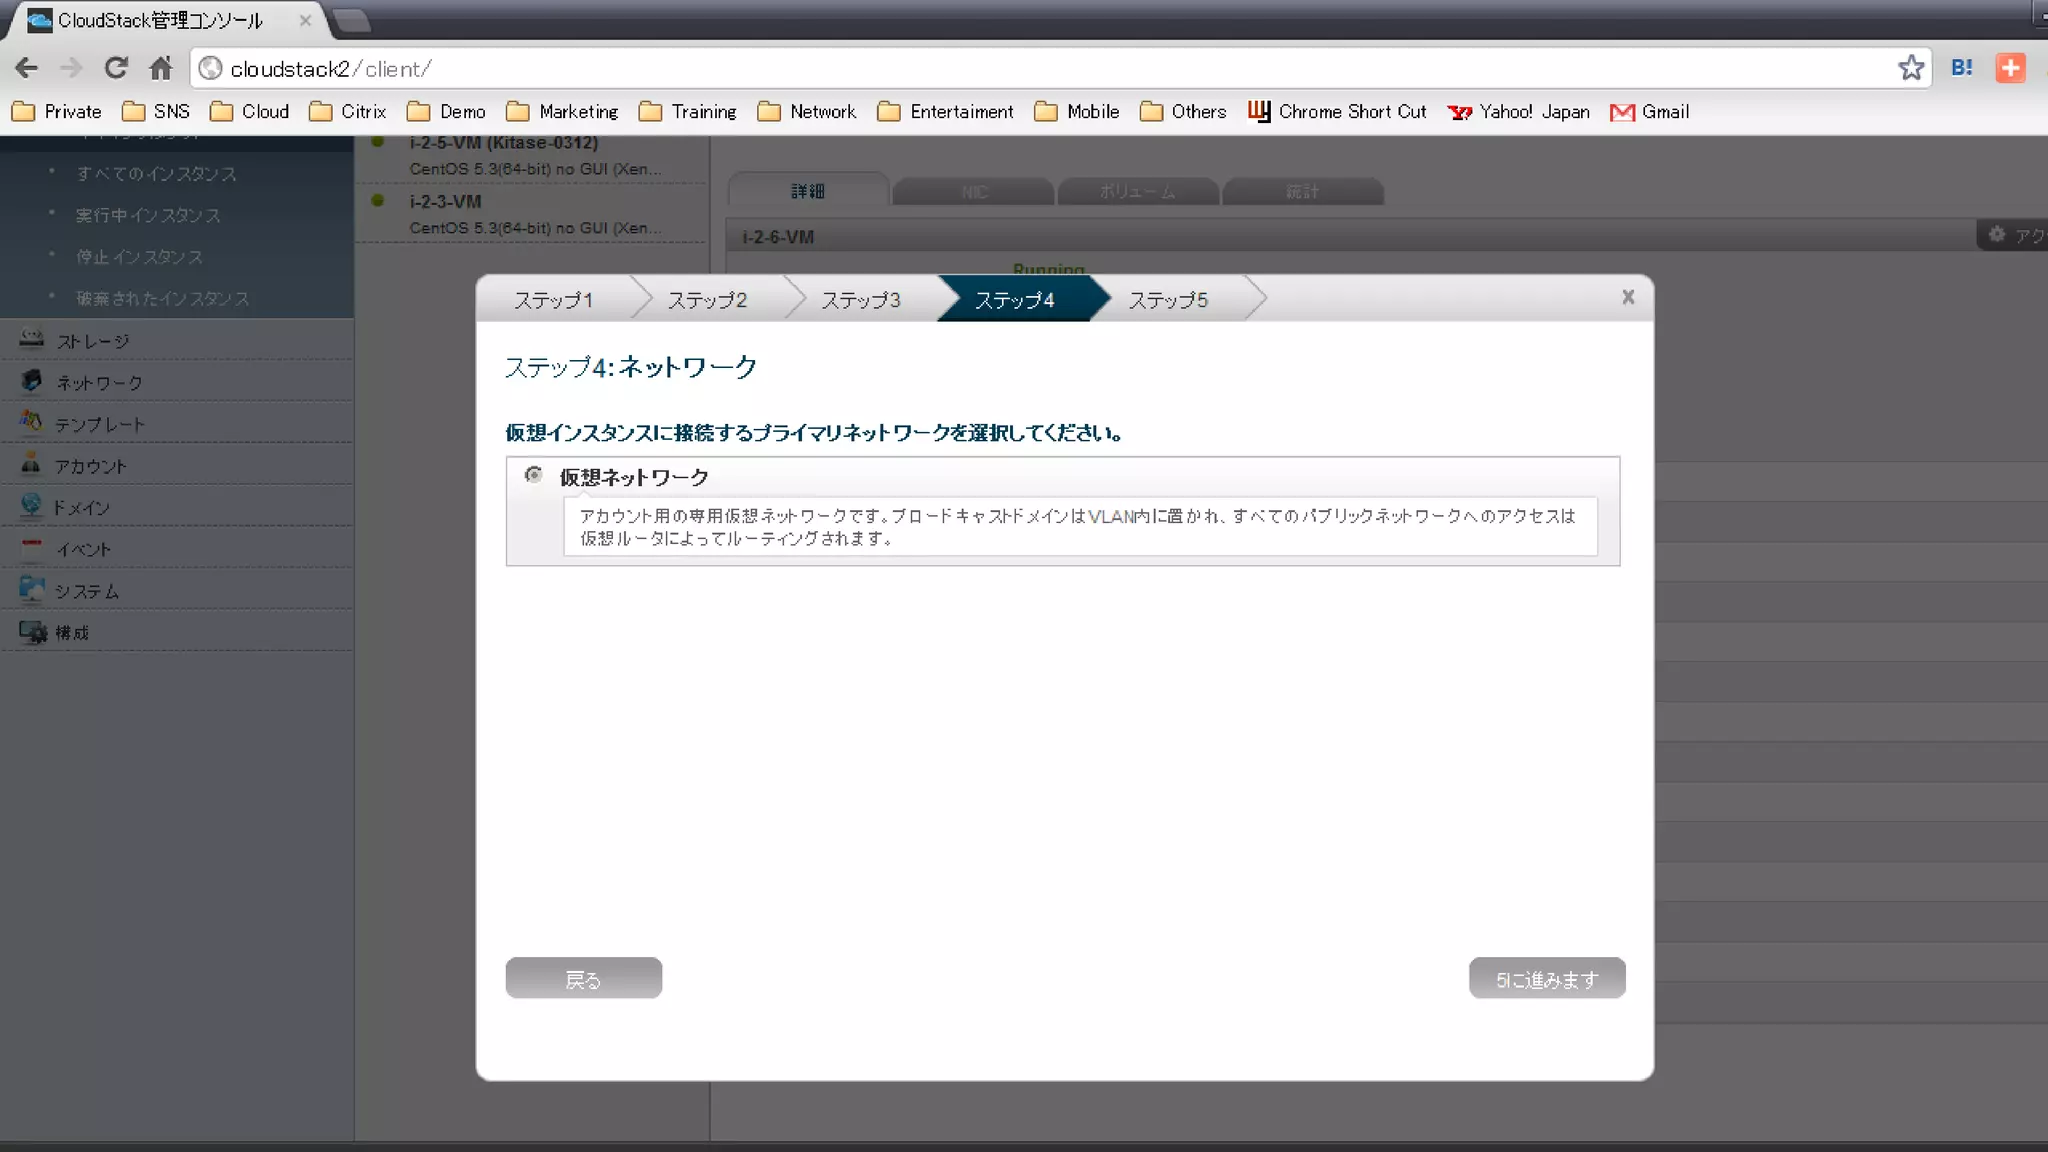Click the account (アカウント) sidebar icon
This screenshot has height=1152, width=2048.
[32, 464]
